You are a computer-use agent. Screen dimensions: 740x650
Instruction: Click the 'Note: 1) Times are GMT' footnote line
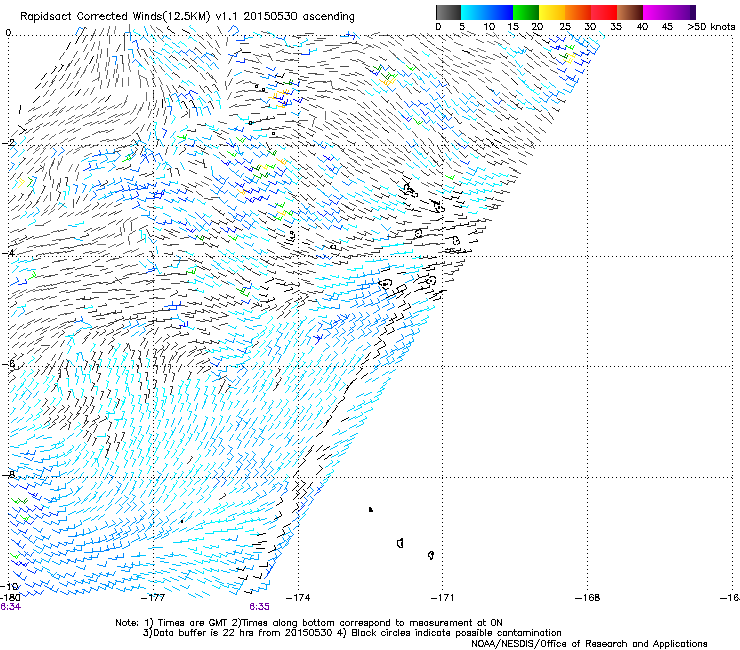click(x=309, y=623)
